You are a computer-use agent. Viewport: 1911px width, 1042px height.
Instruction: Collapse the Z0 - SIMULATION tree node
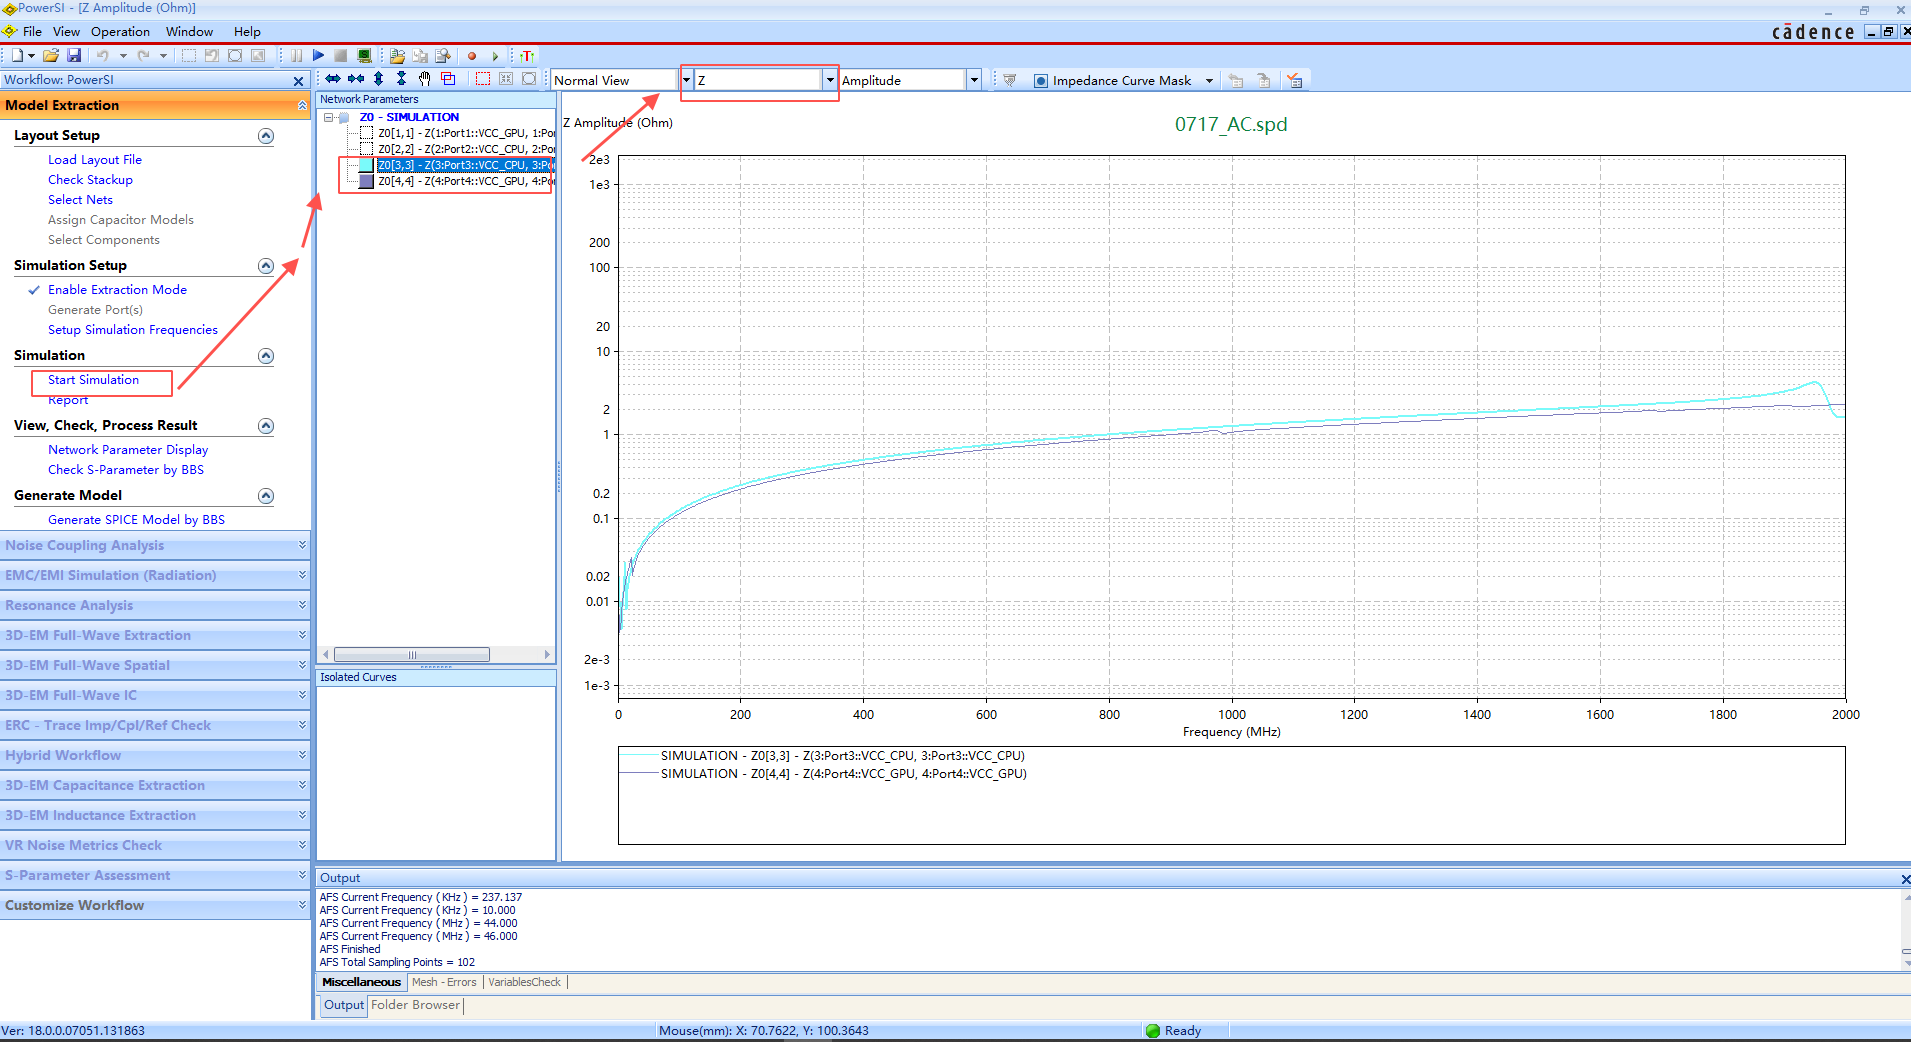(x=328, y=117)
